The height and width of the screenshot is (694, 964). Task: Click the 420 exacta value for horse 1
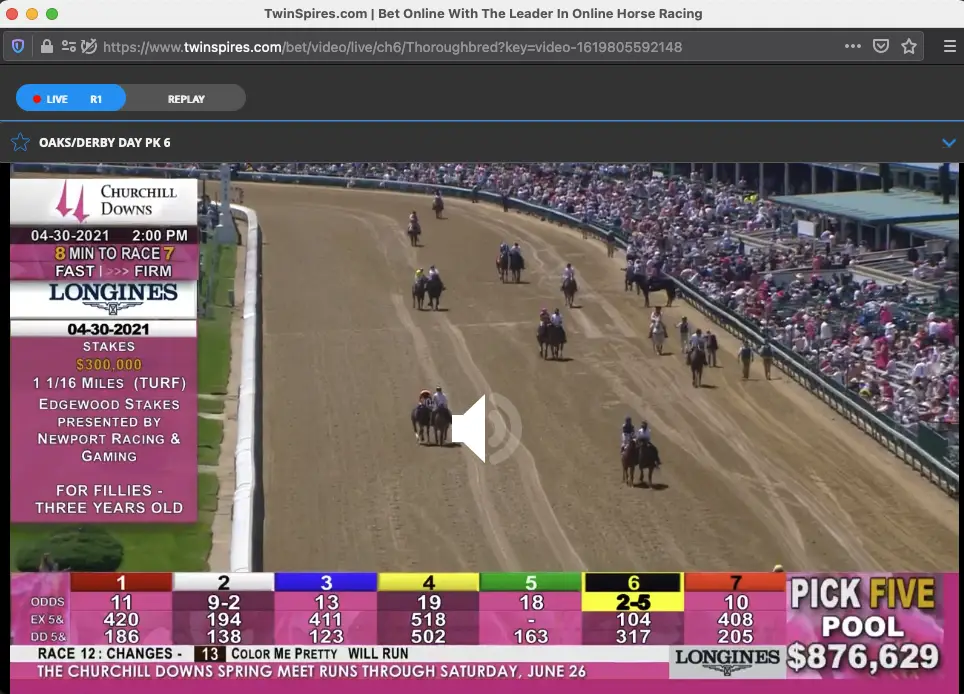(x=121, y=620)
